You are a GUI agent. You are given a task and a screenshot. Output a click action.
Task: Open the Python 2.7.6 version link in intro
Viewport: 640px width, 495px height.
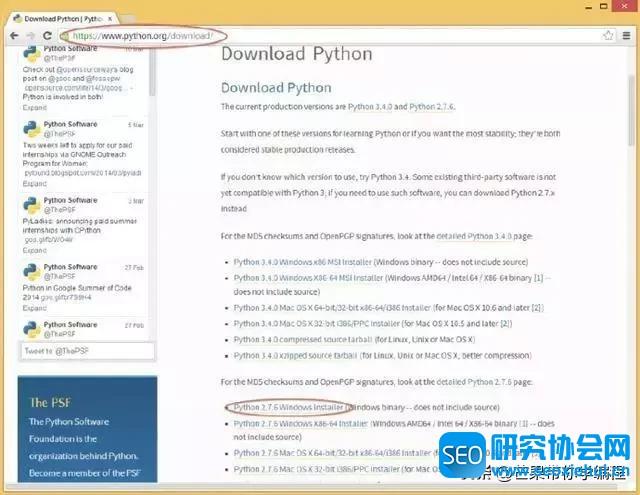[x=431, y=107]
